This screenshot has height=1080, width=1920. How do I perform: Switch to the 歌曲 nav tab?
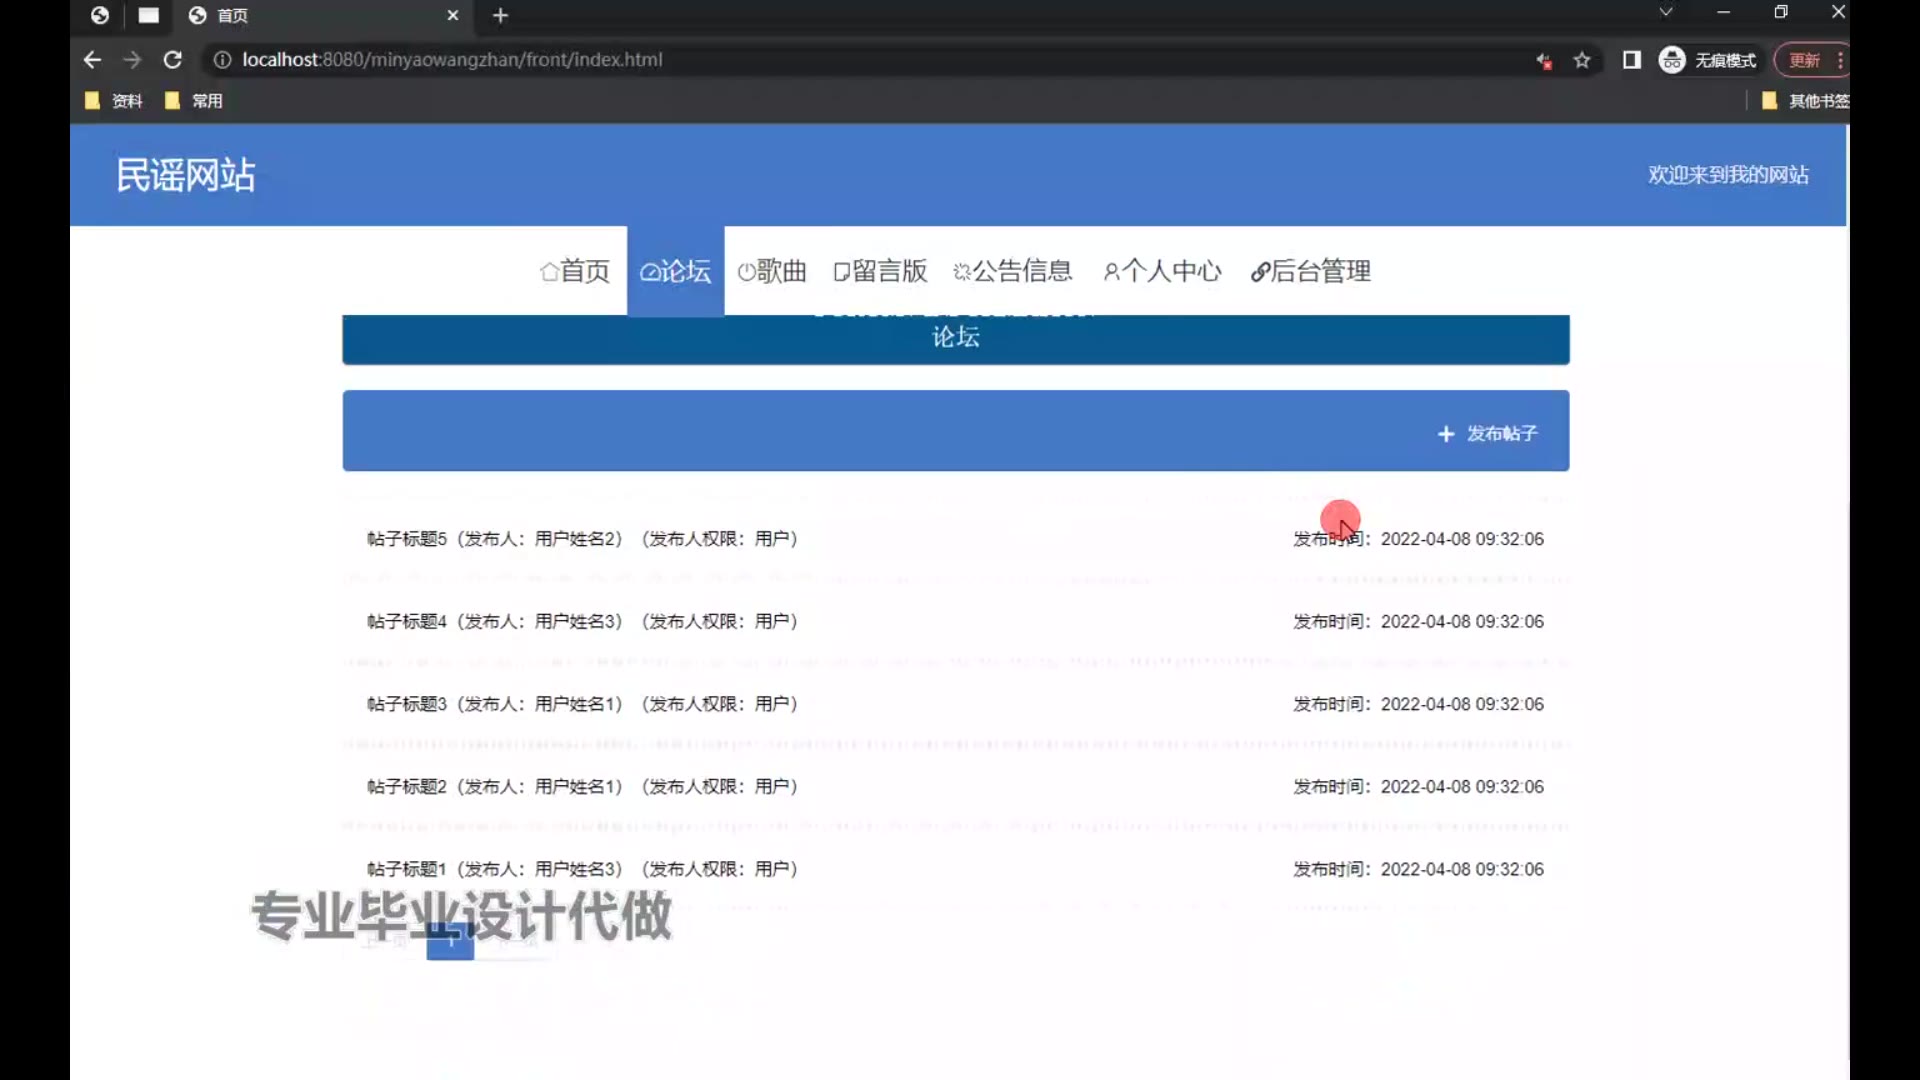click(x=772, y=271)
